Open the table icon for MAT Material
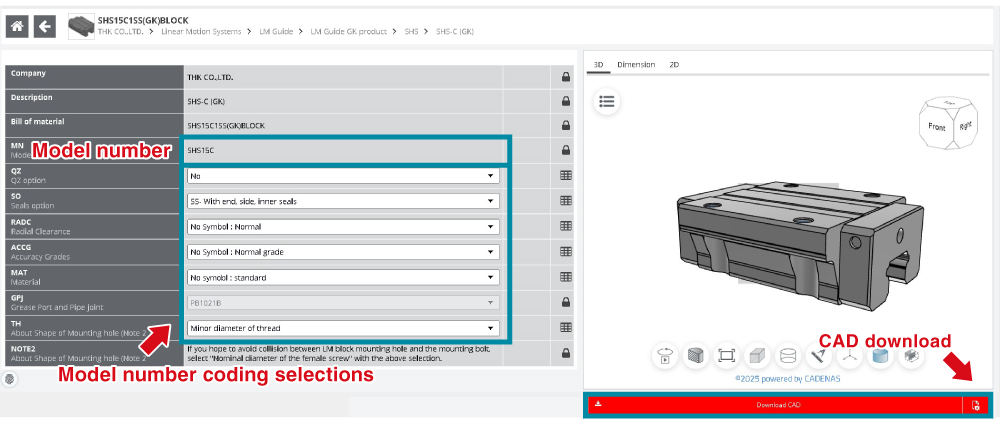 [565, 277]
